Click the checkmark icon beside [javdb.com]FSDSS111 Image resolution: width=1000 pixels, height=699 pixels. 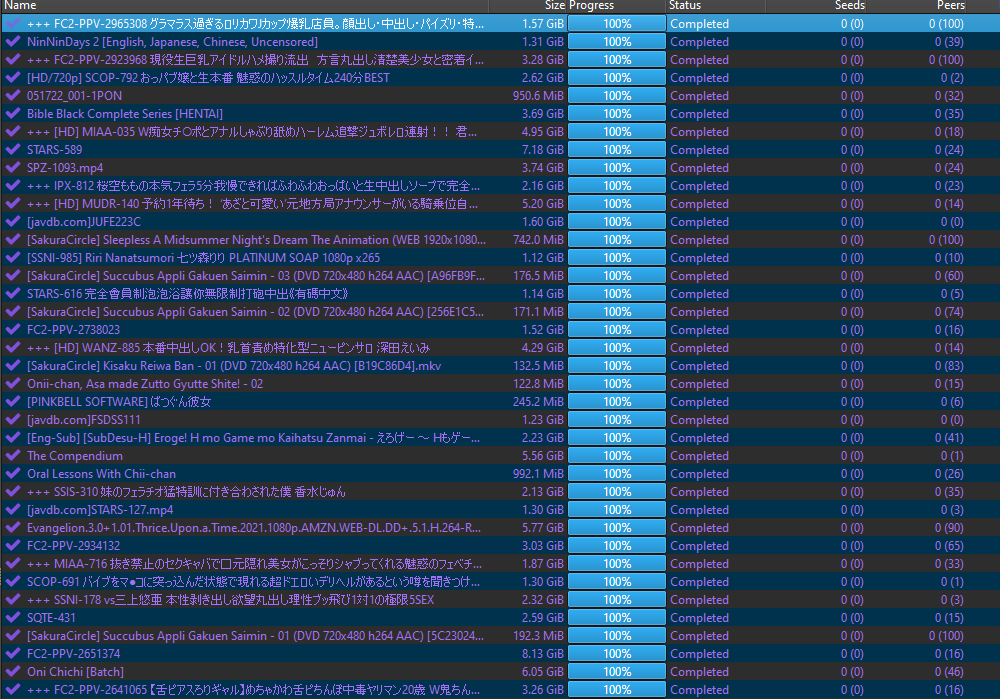point(12,419)
